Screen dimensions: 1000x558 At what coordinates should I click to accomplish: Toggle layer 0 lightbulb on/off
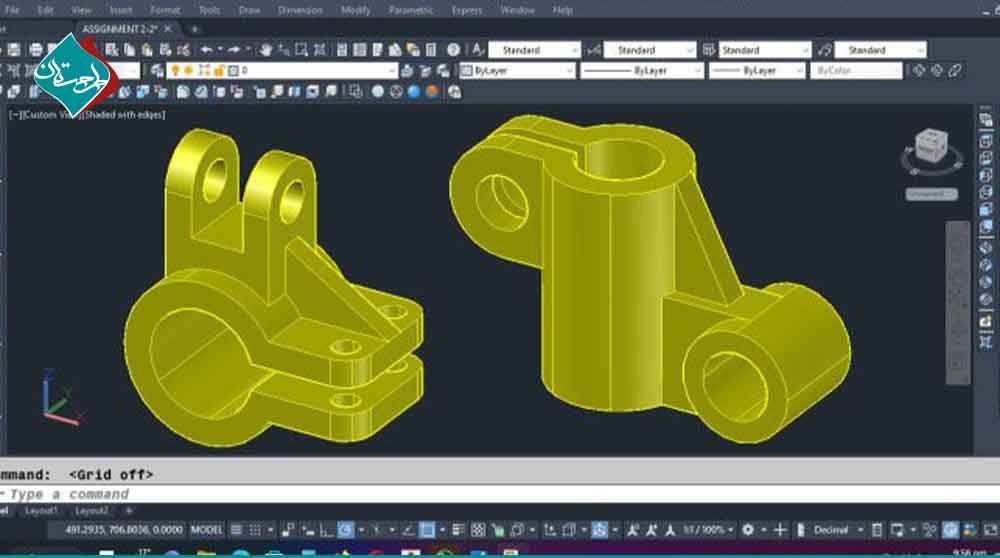pos(175,70)
